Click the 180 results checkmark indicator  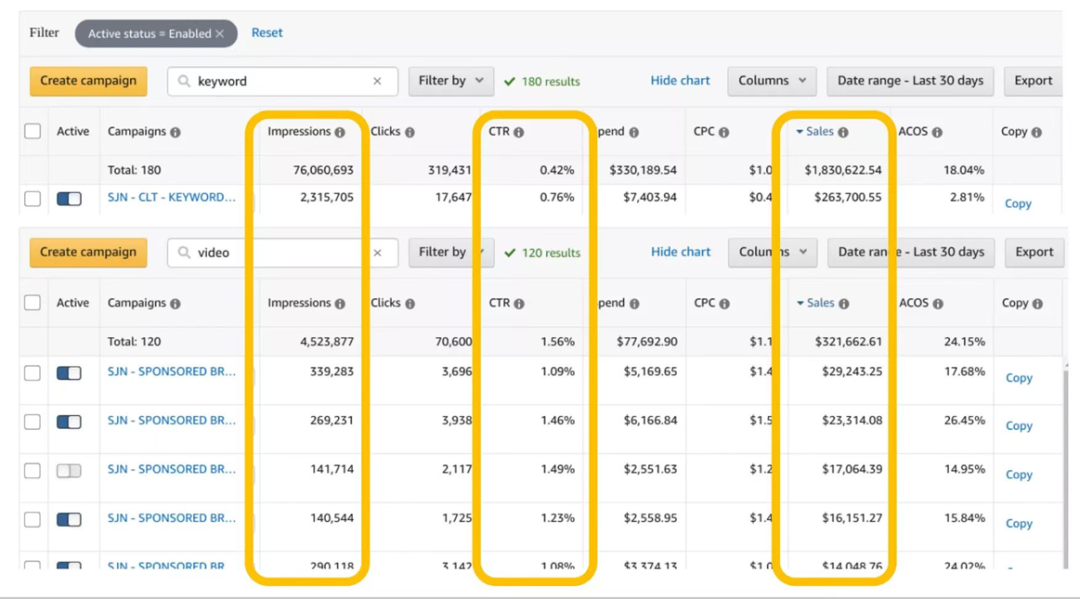point(542,81)
